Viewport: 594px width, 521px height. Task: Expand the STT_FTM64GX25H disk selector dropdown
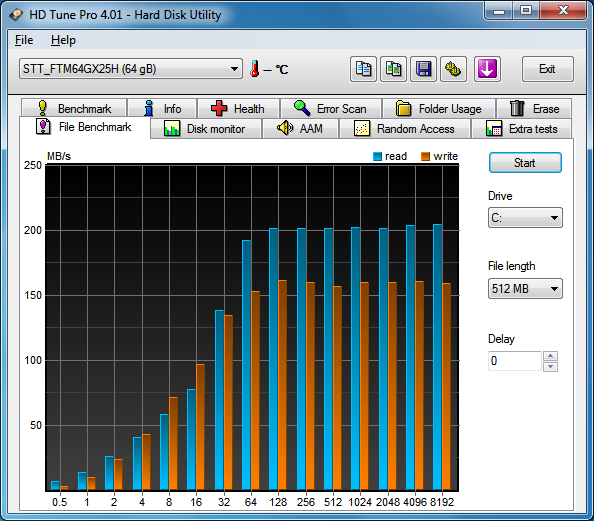click(x=131, y=69)
